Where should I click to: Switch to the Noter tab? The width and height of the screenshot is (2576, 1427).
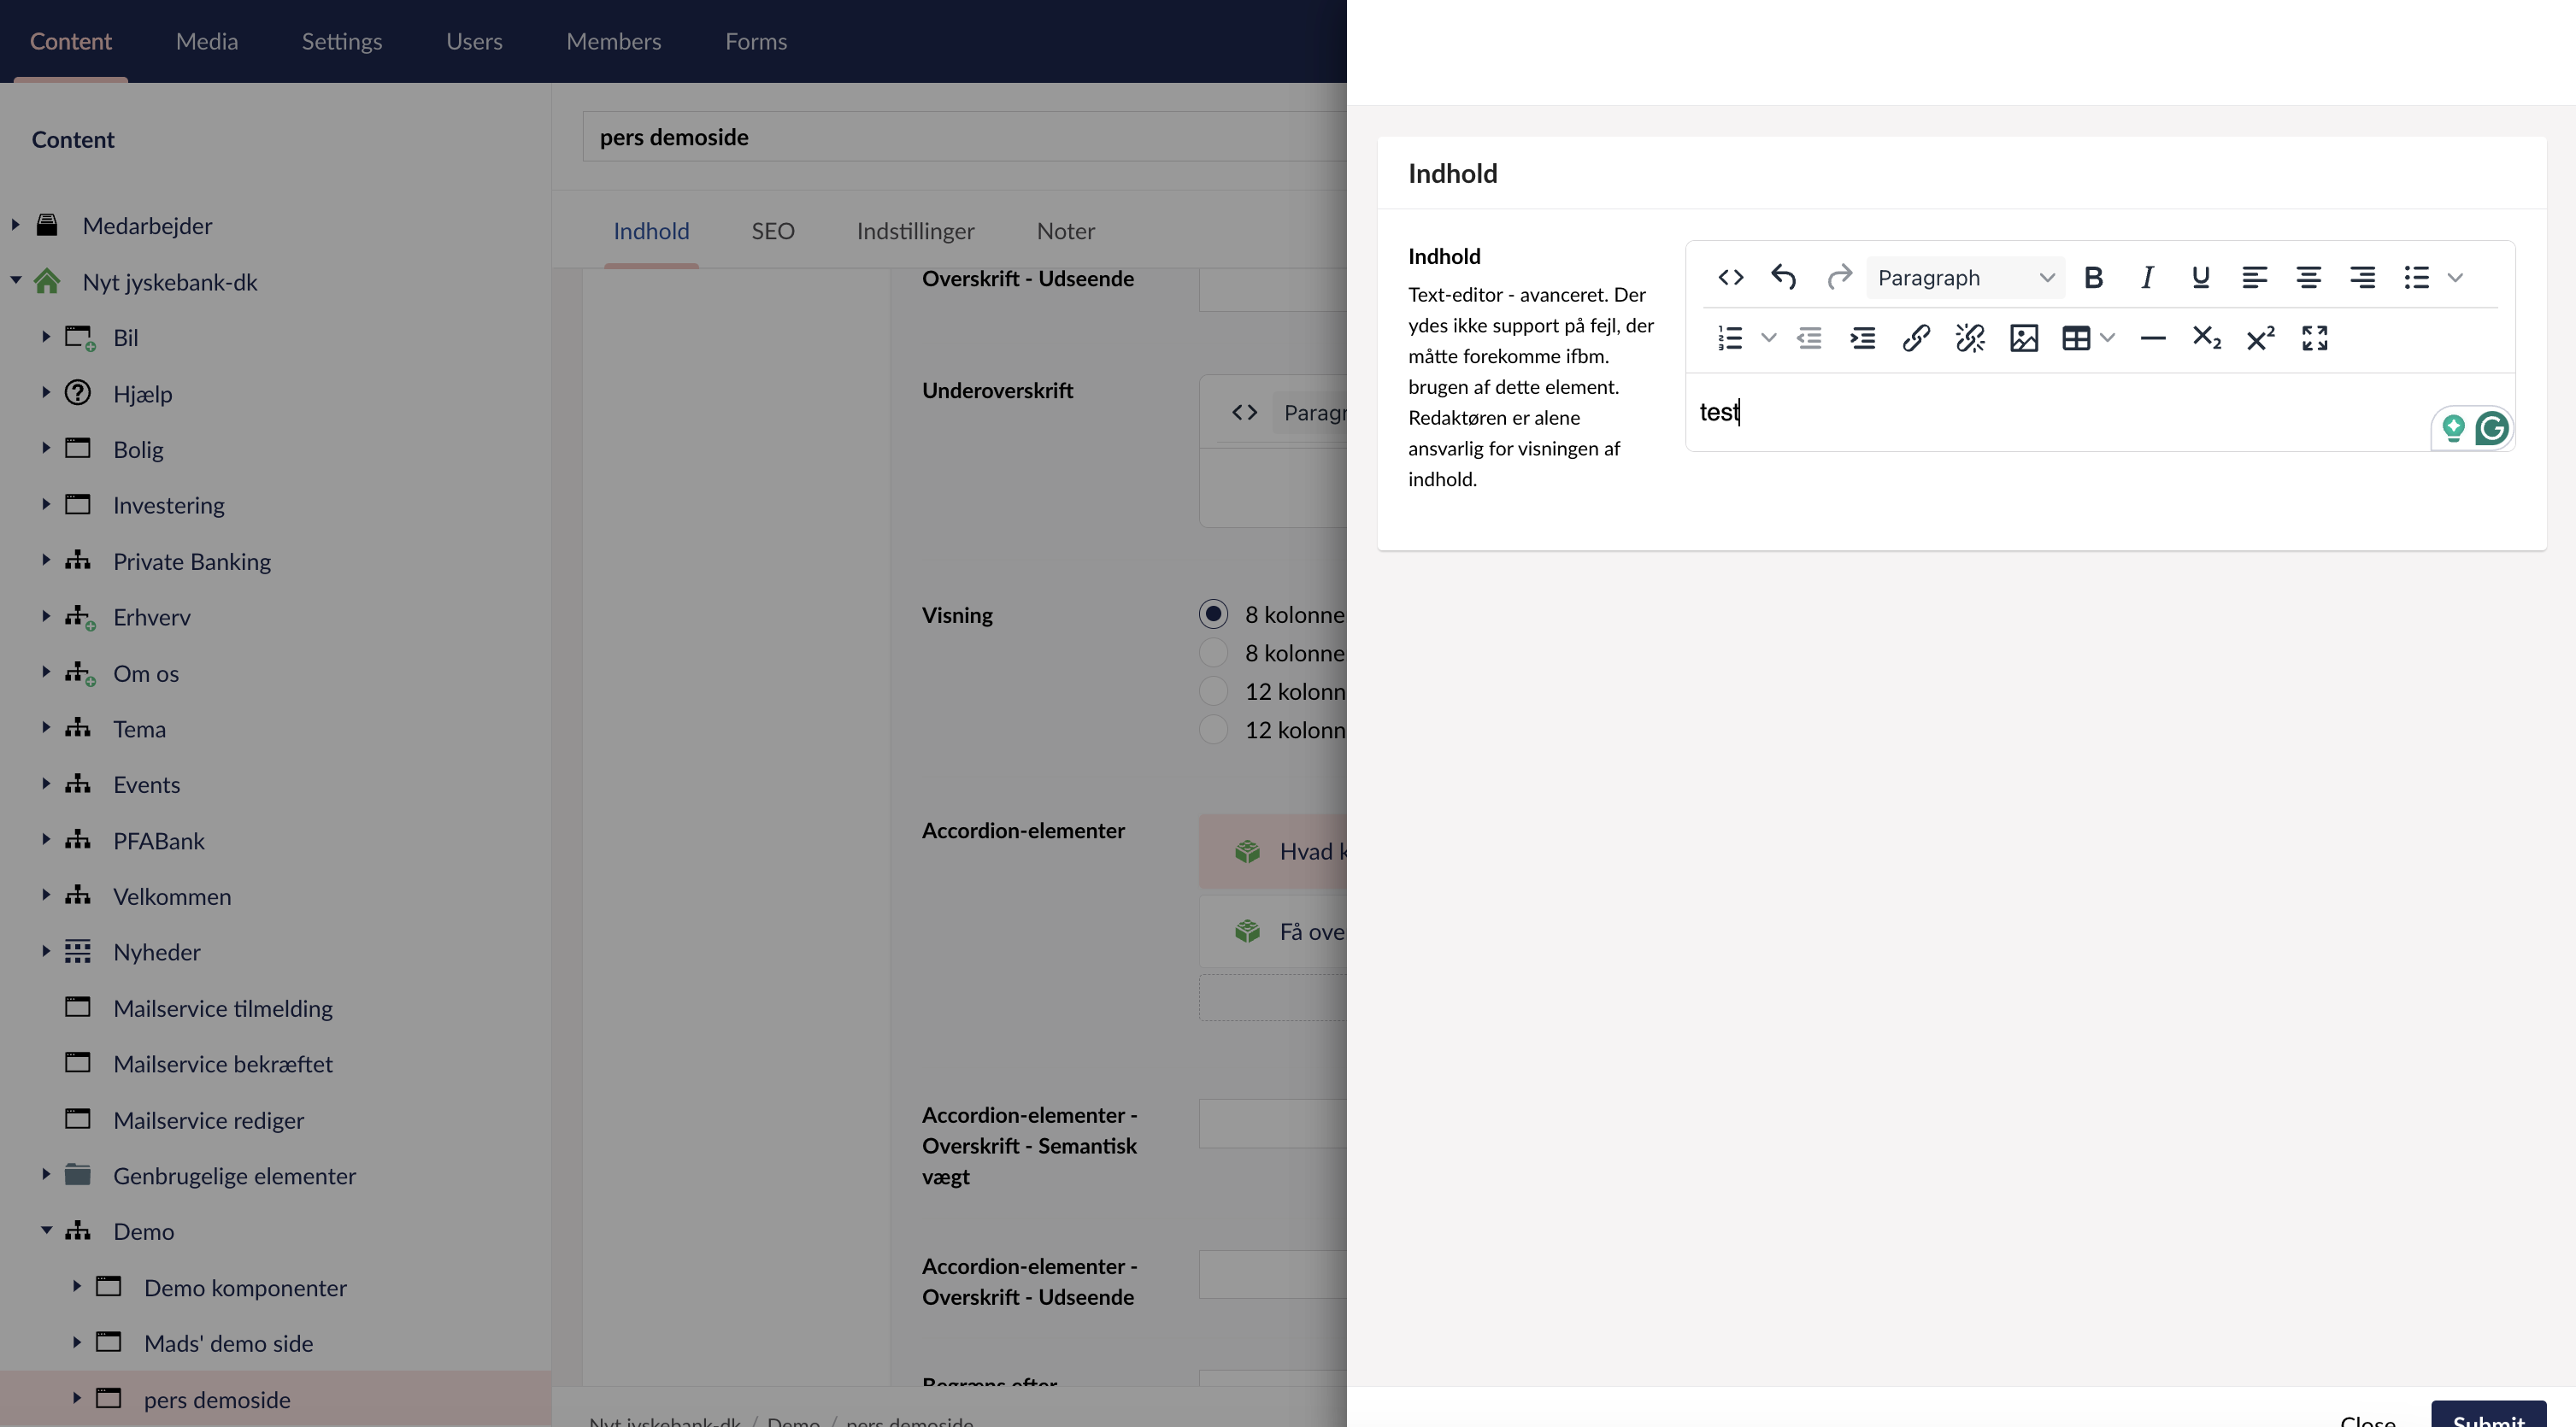(x=1066, y=231)
